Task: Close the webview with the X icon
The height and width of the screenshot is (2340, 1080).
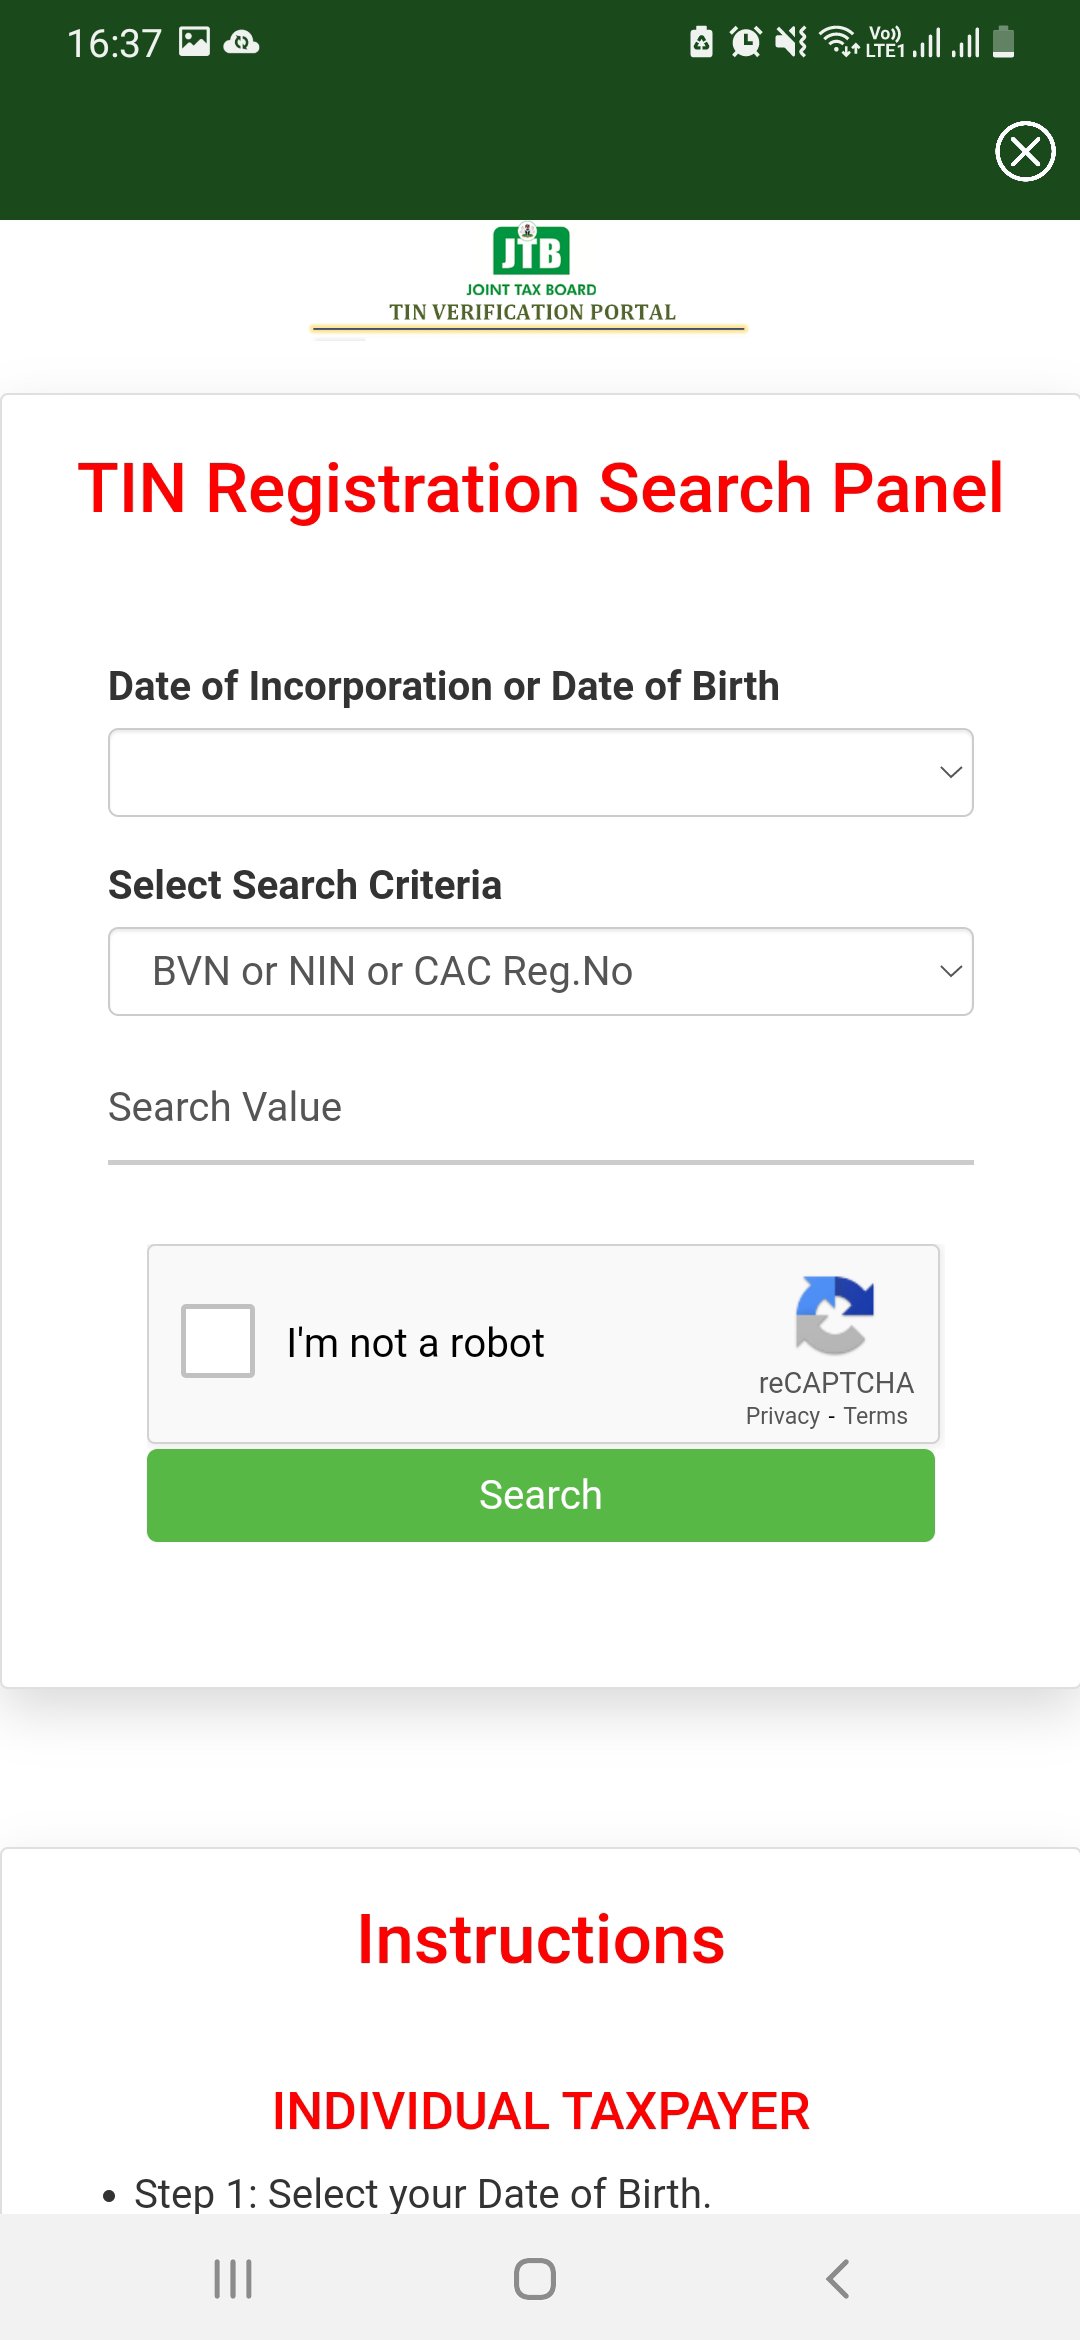Action: 1025,152
